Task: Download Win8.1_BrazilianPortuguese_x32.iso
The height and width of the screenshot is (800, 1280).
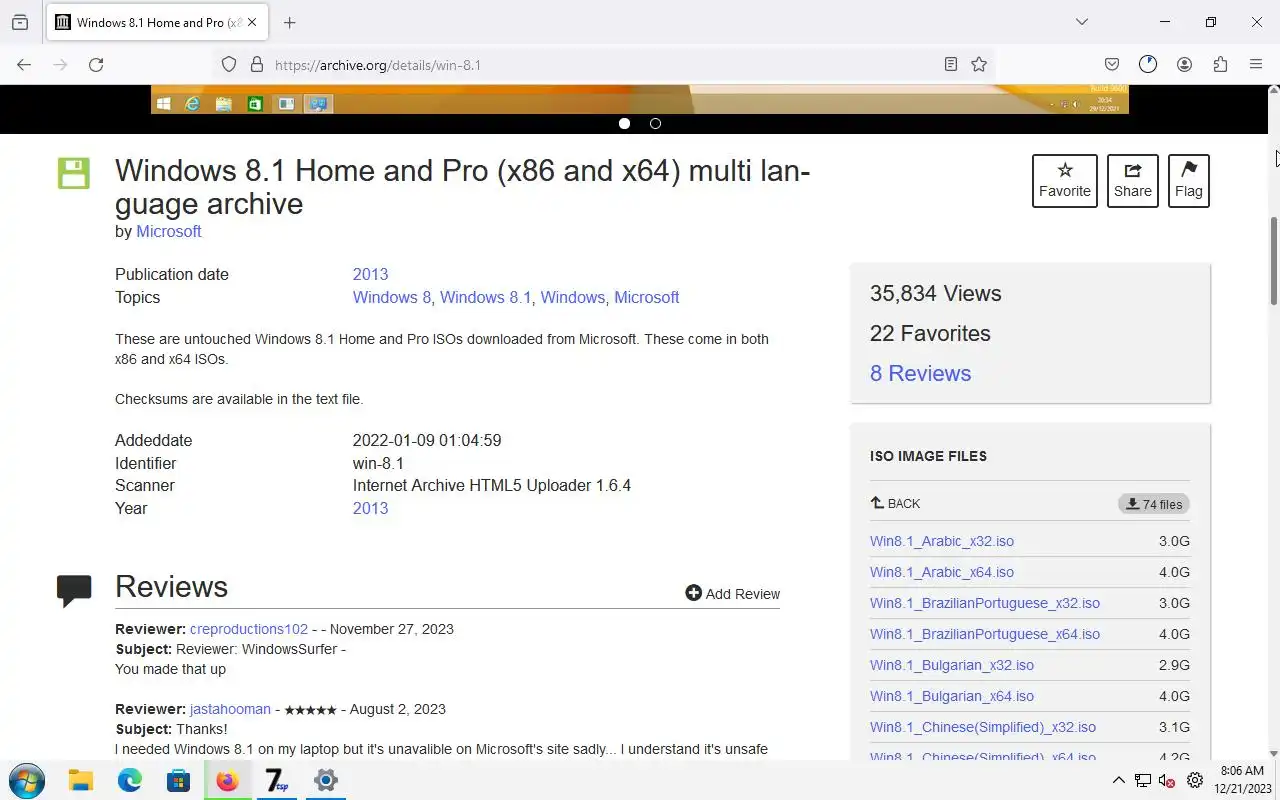Action: (985, 603)
